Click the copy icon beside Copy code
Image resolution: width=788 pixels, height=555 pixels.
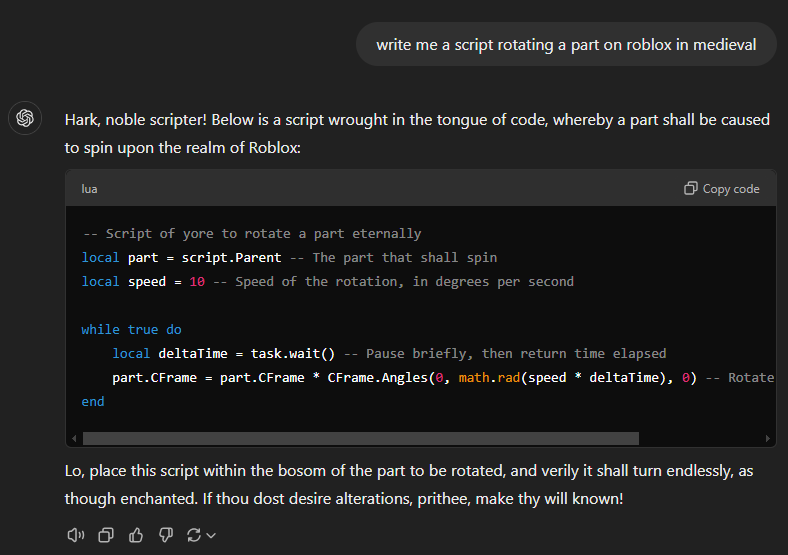click(691, 189)
